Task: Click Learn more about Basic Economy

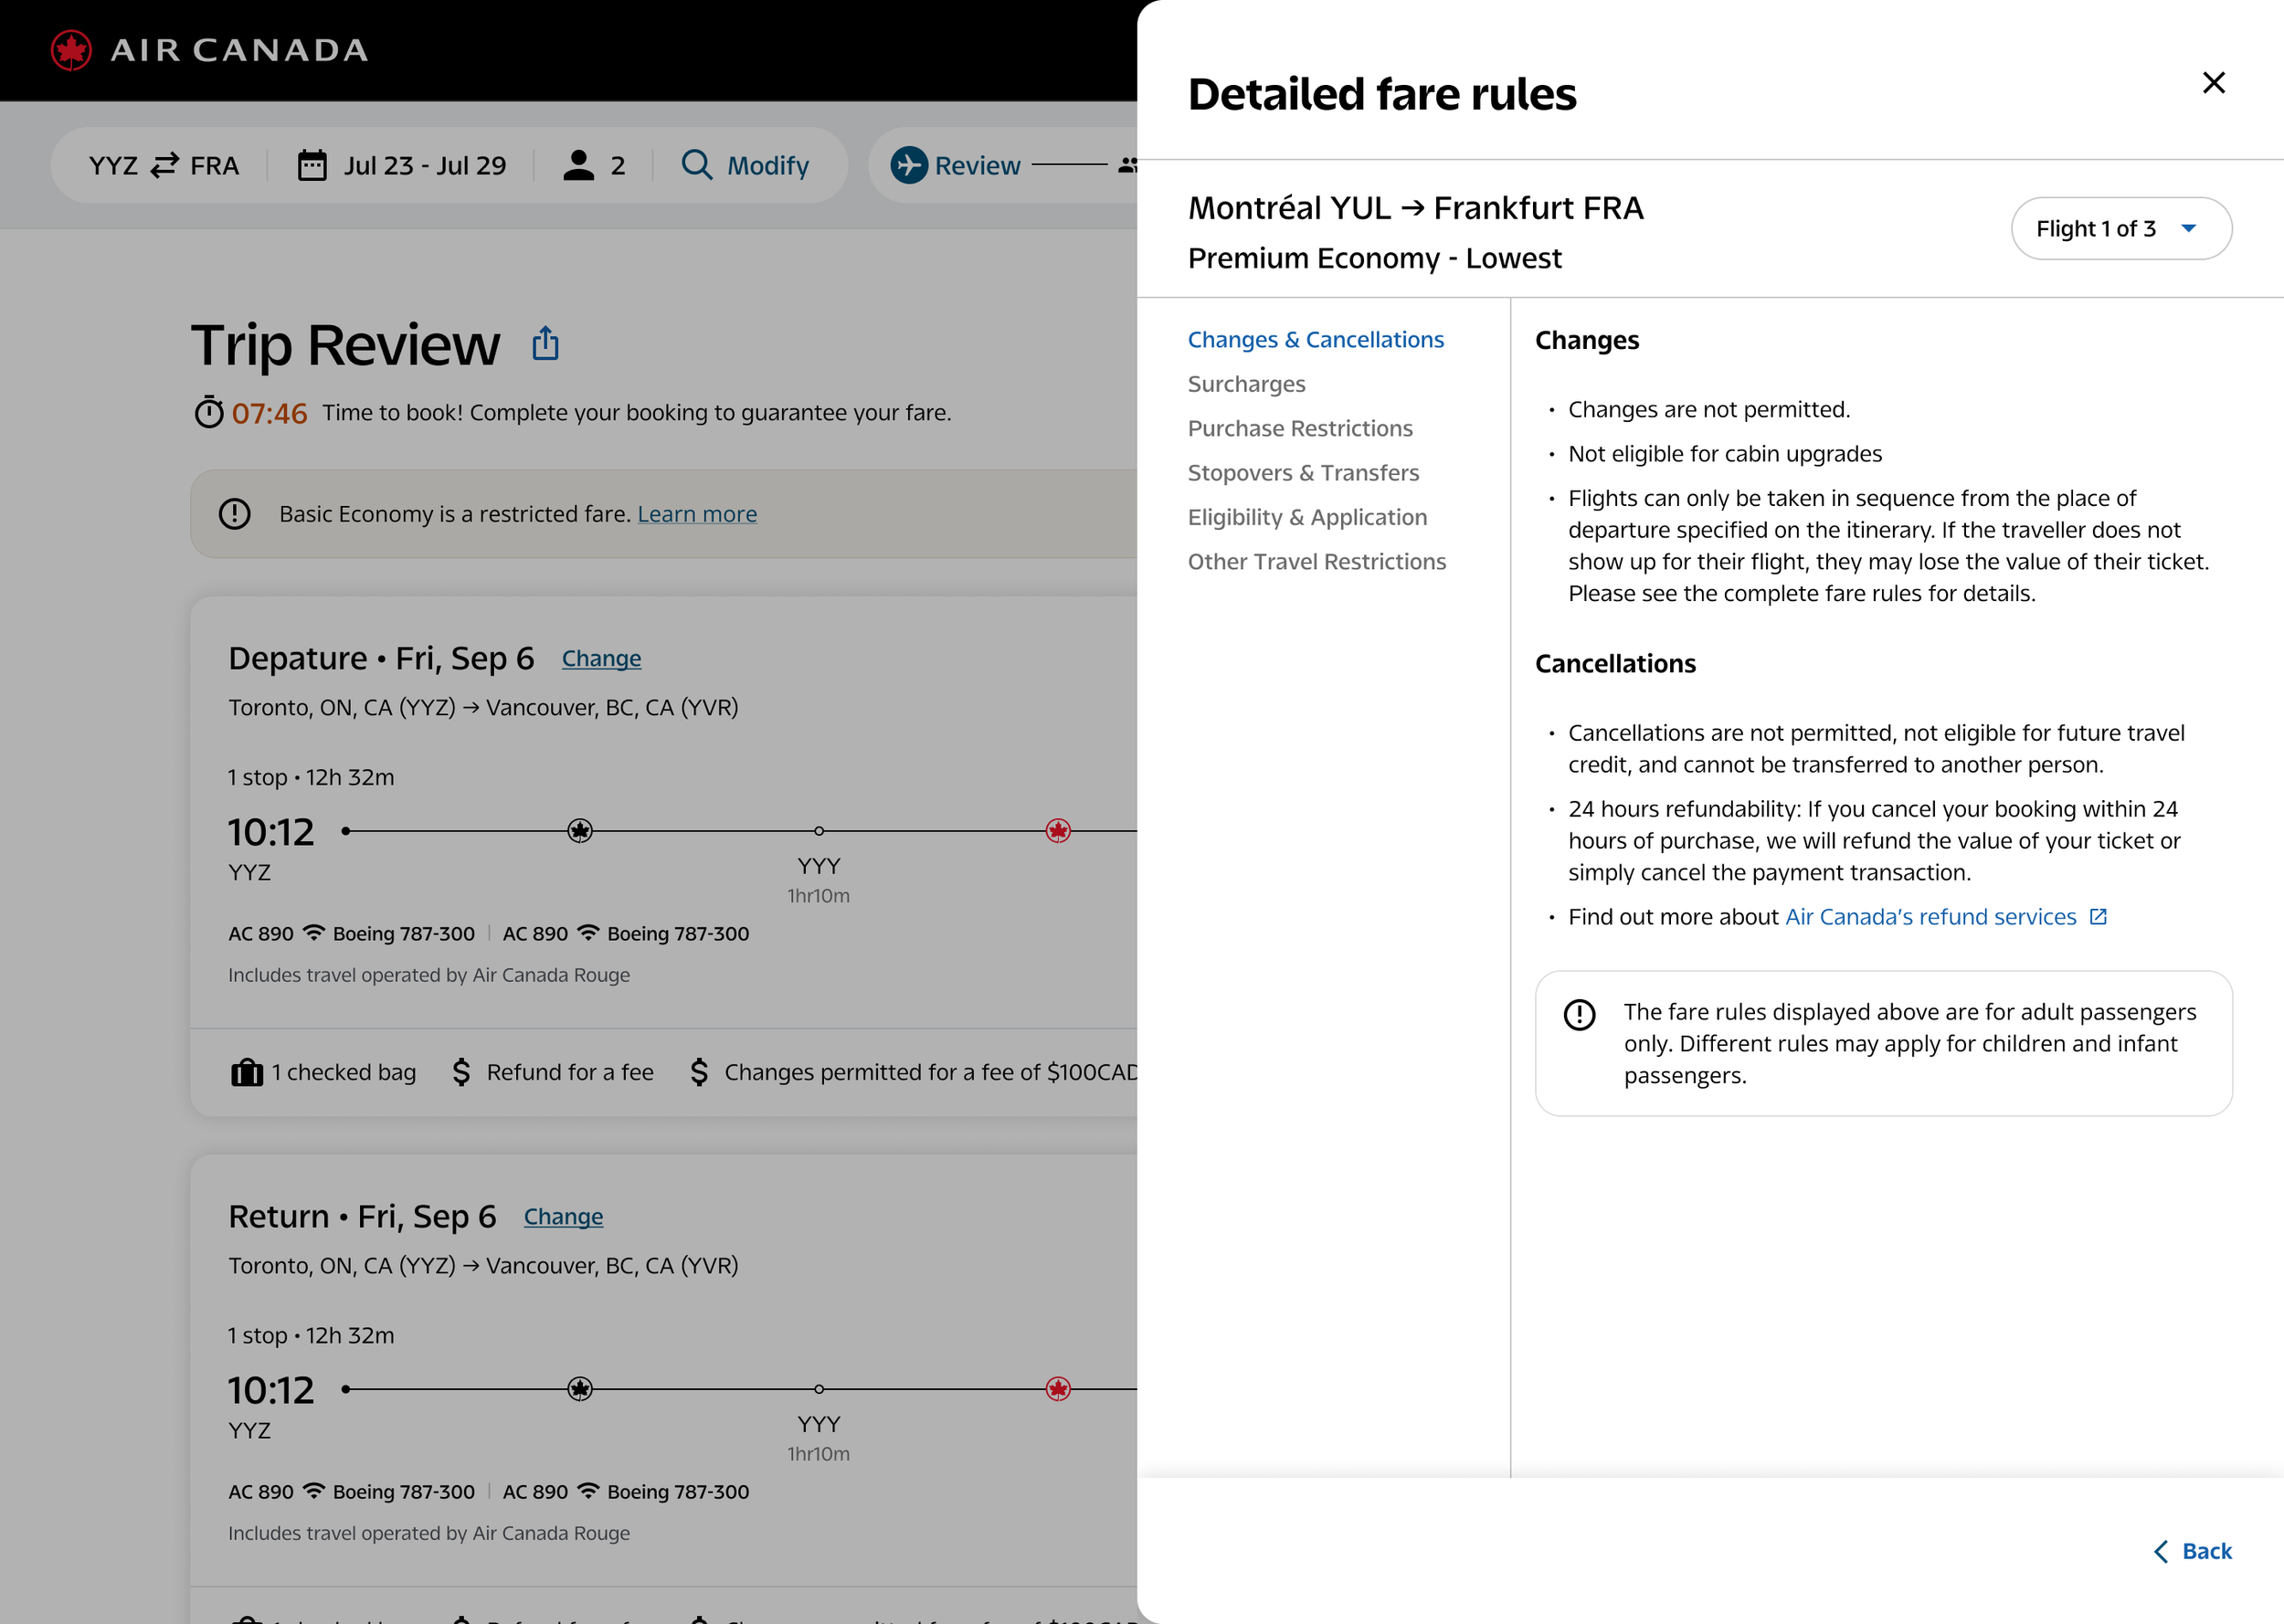Action: (697, 514)
